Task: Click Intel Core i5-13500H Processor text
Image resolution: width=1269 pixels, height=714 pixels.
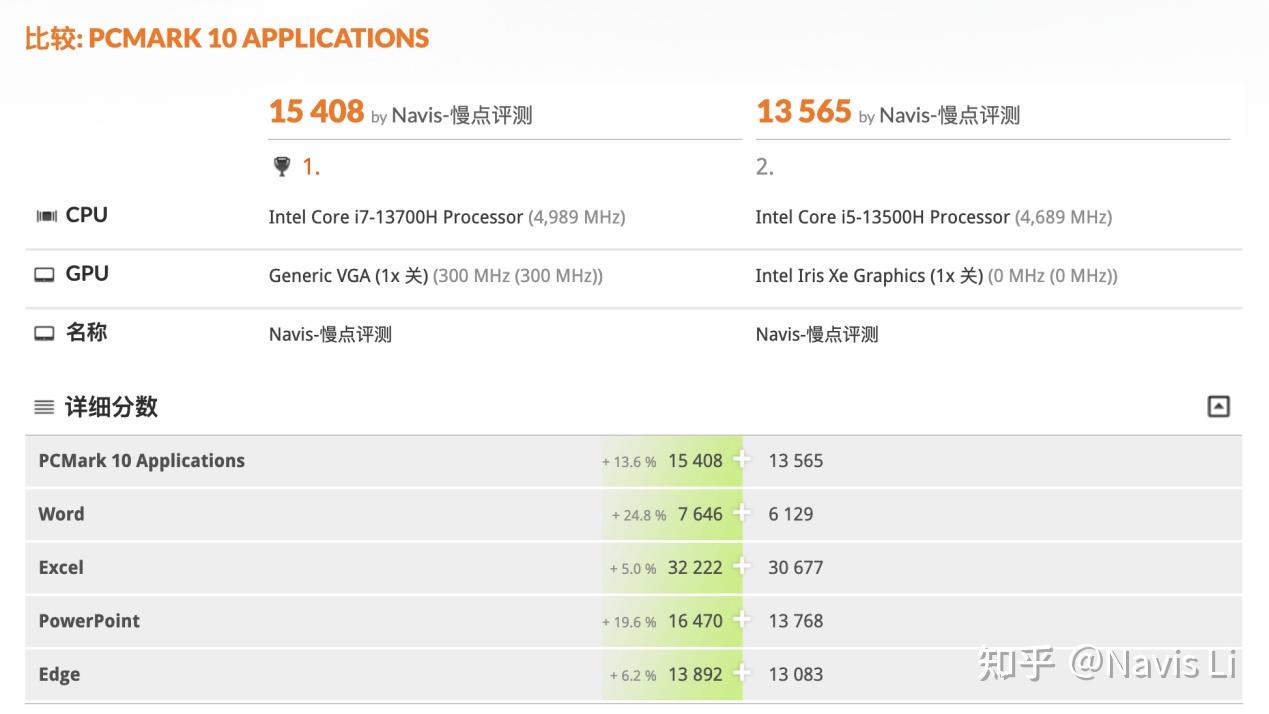Action: pos(883,217)
